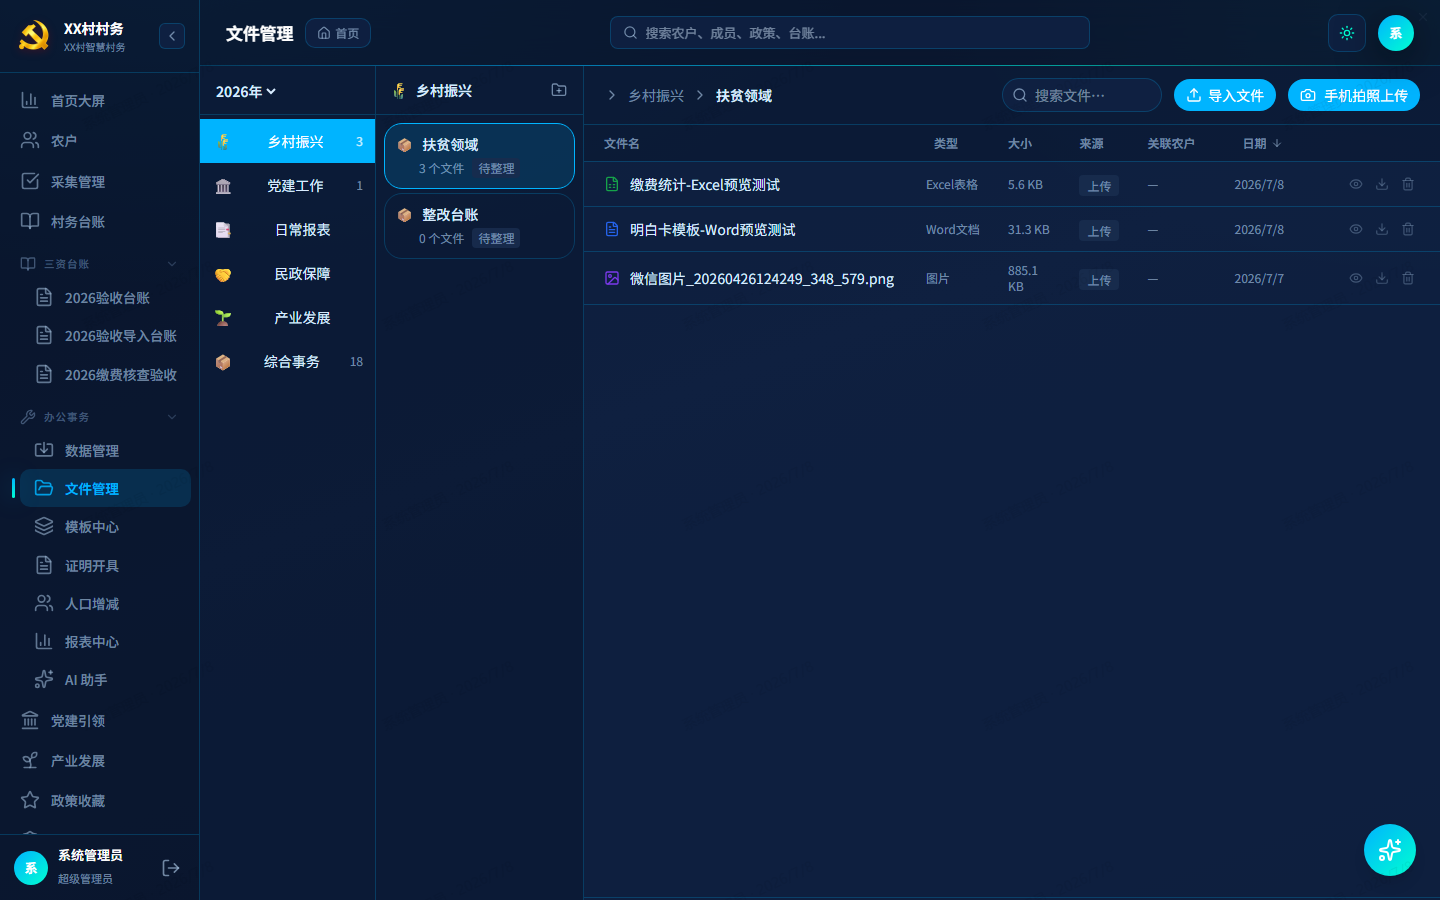Open 首页大屏 in the sidebar

[100, 101]
